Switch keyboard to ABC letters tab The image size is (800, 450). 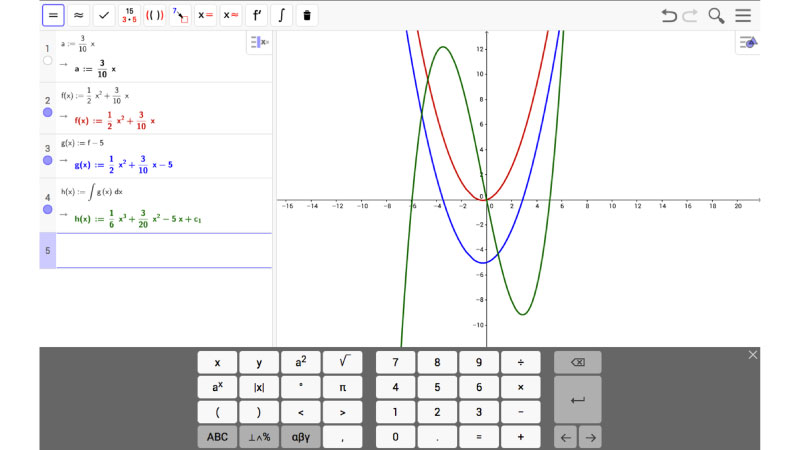[217, 437]
